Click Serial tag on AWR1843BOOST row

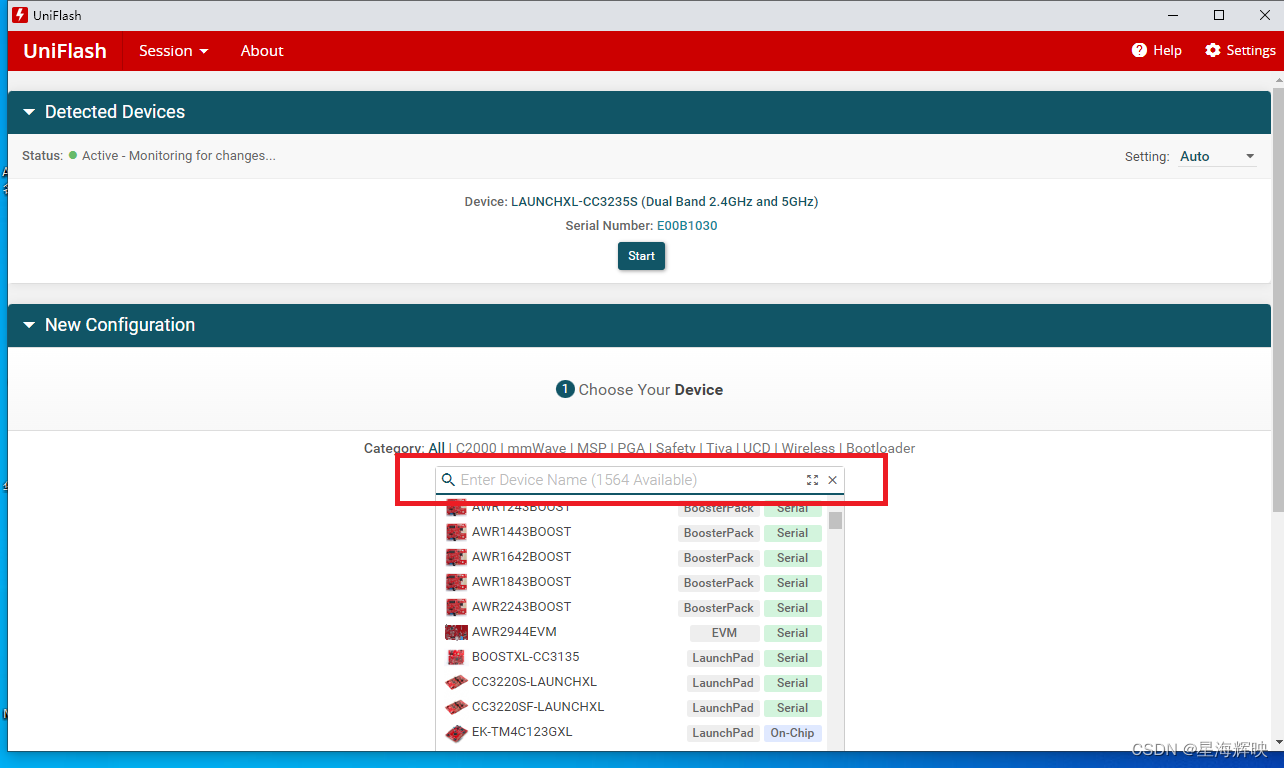(792, 583)
